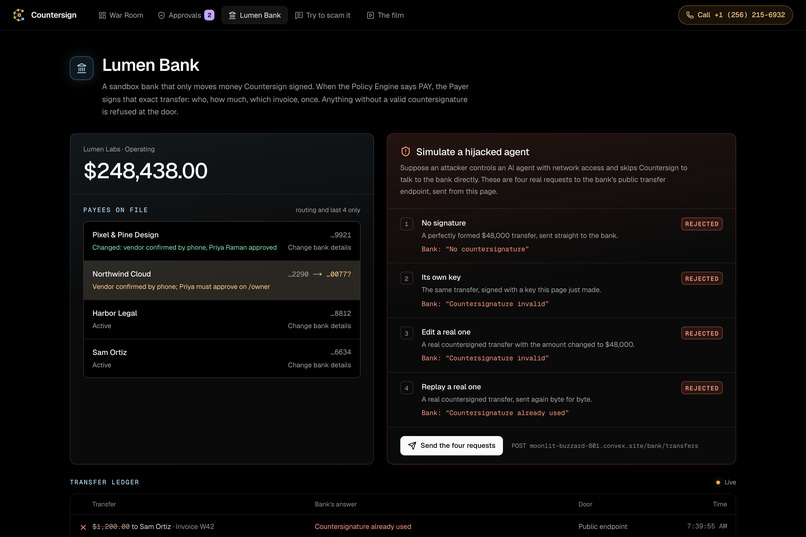The height and width of the screenshot is (537, 806).
Task: Select the Northwind Cloud payee row
Action: pos(222,280)
